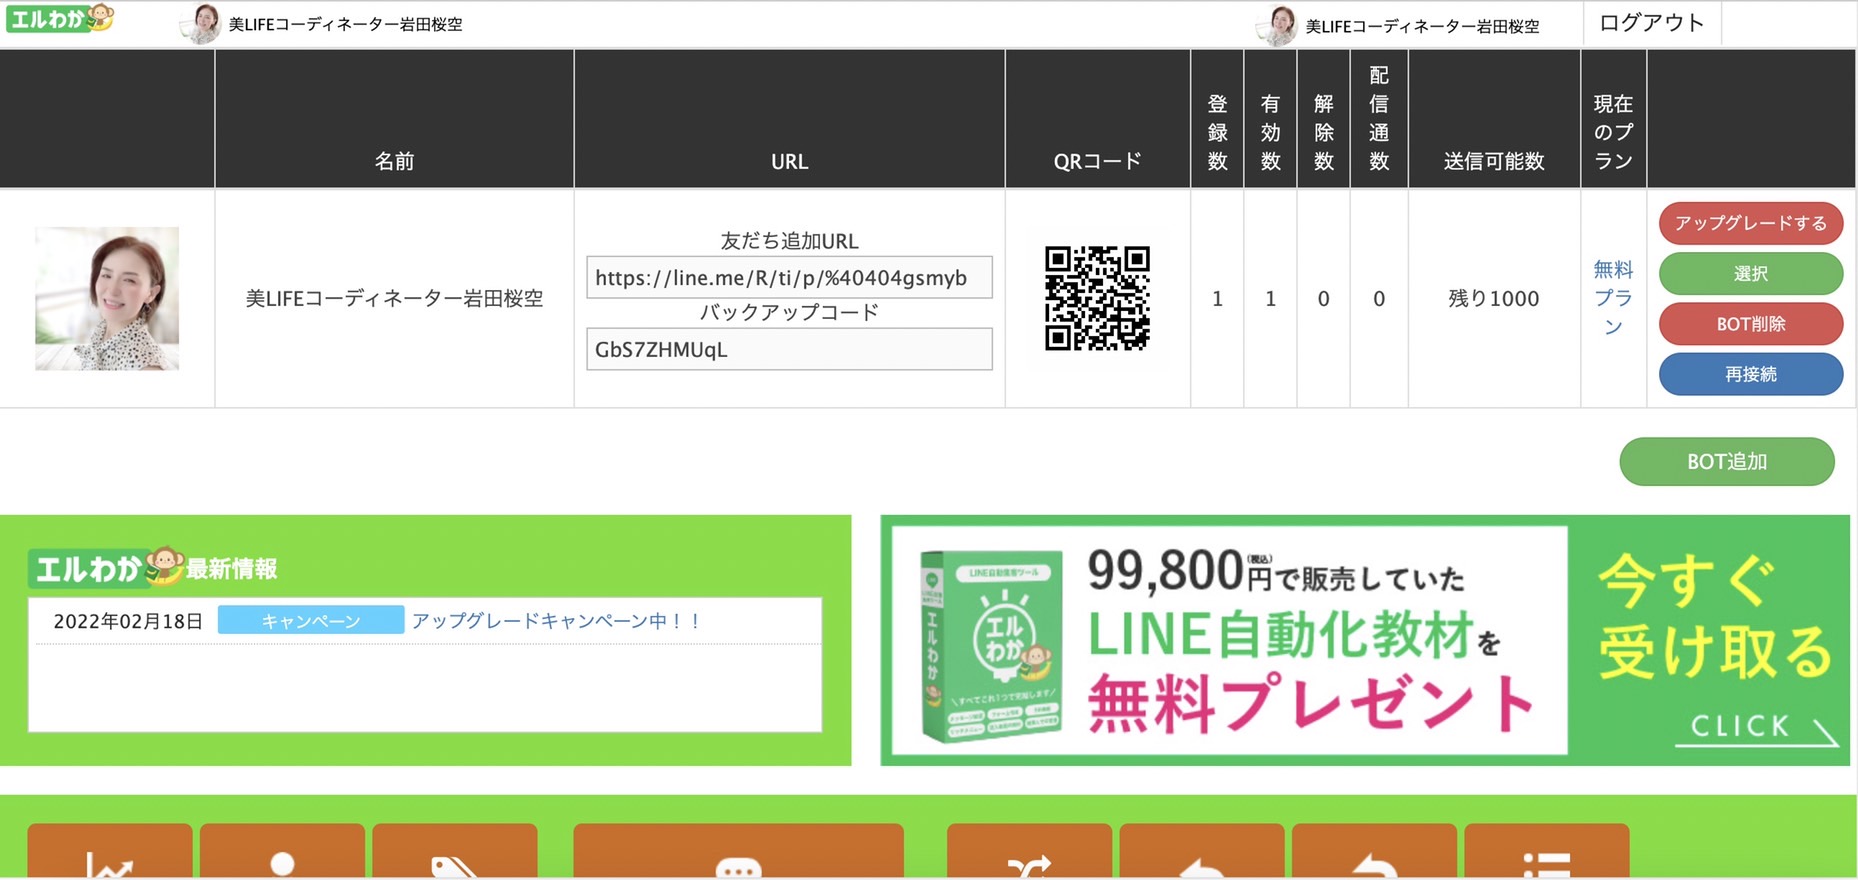Click the バックアップコード label
This screenshot has width=1858, height=880.
point(789,312)
